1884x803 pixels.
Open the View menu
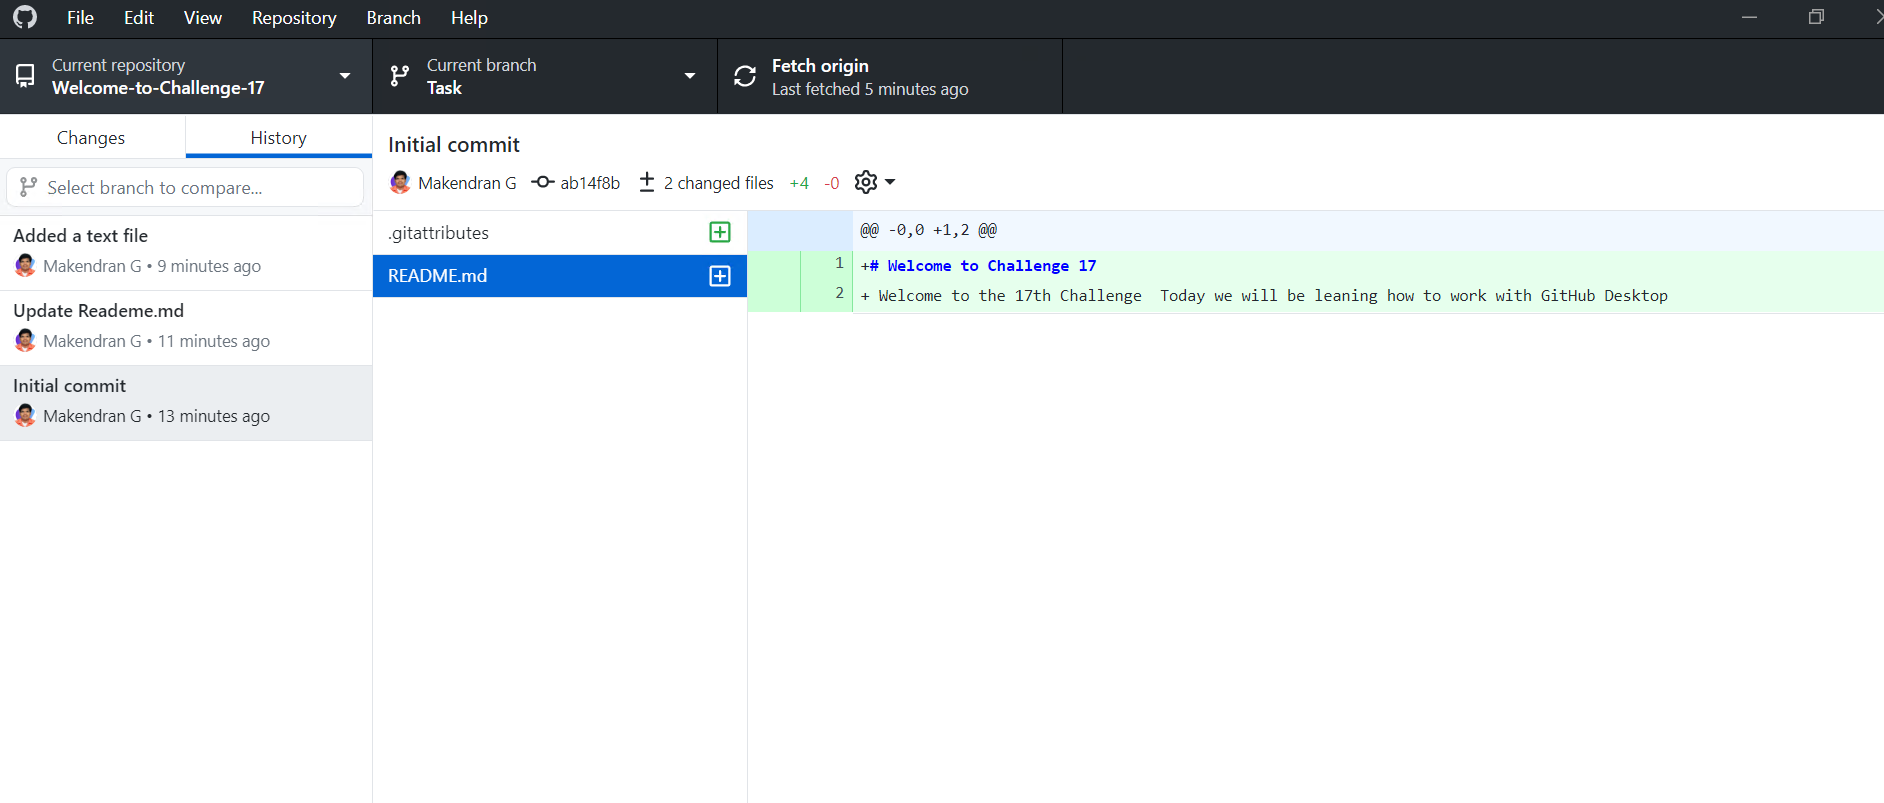pyautogui.click(x=203, y=18)
